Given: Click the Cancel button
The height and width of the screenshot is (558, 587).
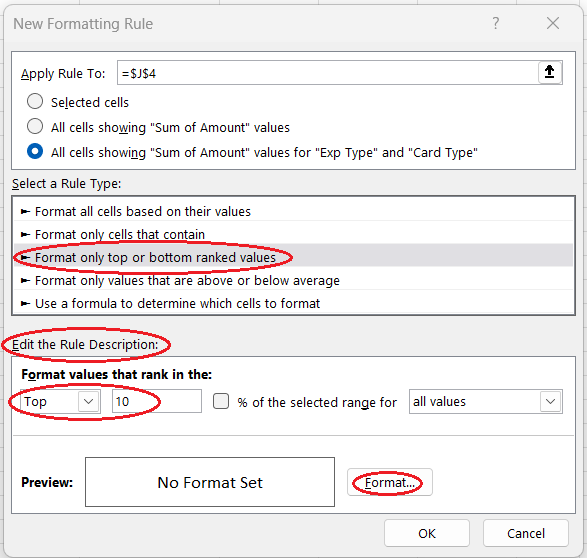Looking at the screenshot, I should point(526,533).
